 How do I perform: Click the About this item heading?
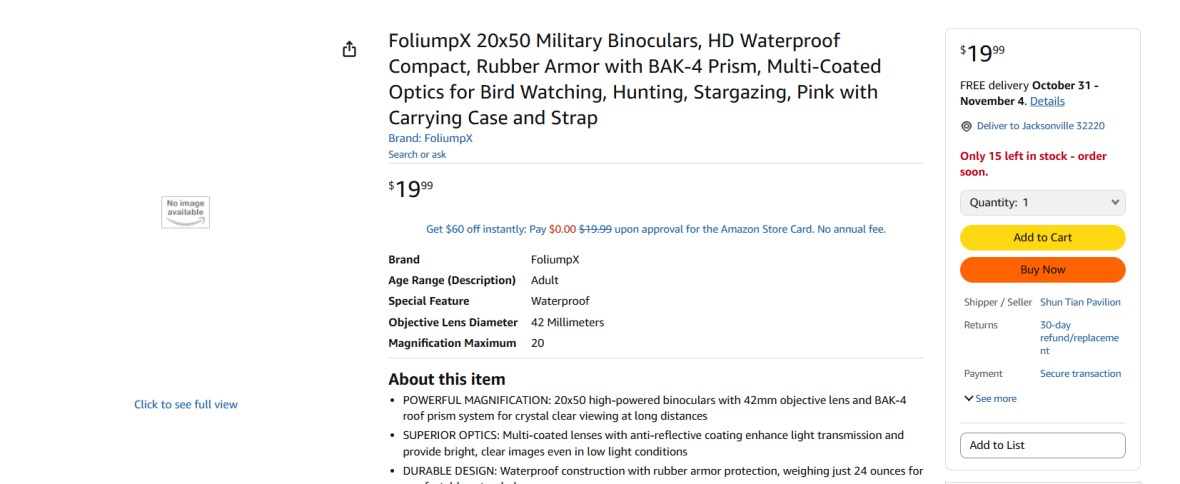pyautogui.click(x=446, y=379)
